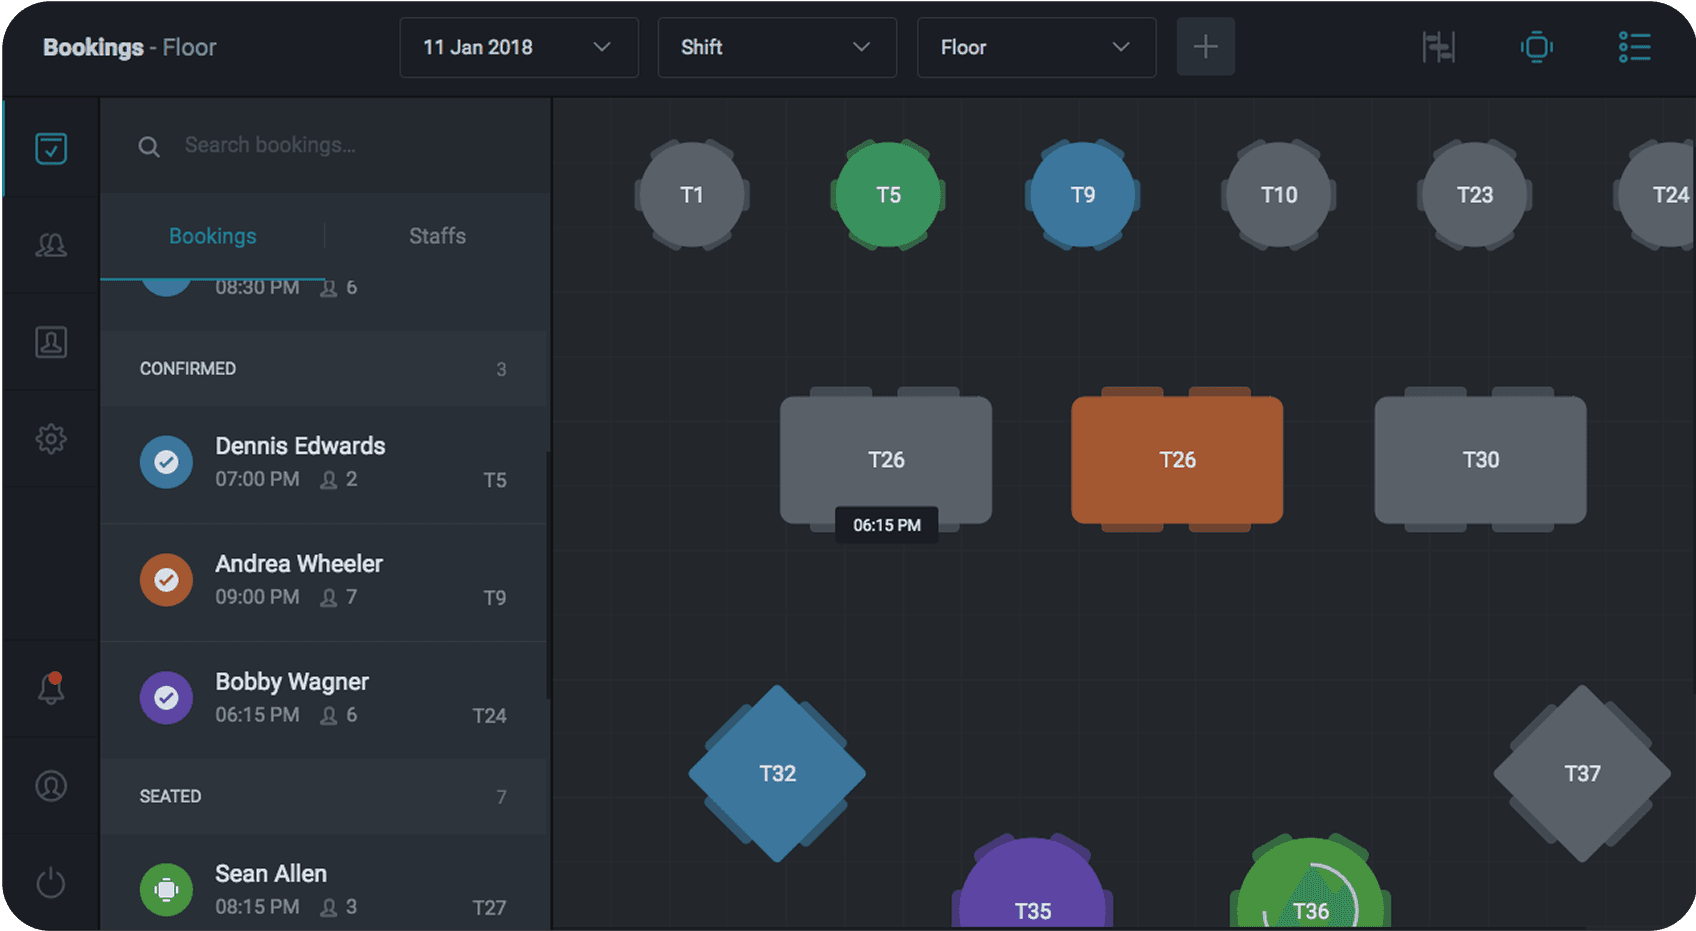Toggle Bobby Wagner purple check badge
The image size is (1696, 931).
point(167,698)
